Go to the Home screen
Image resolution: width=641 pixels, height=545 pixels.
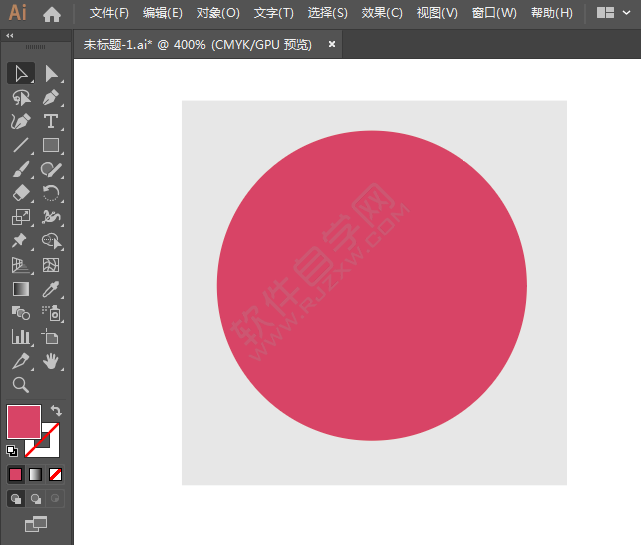point(52,14)
